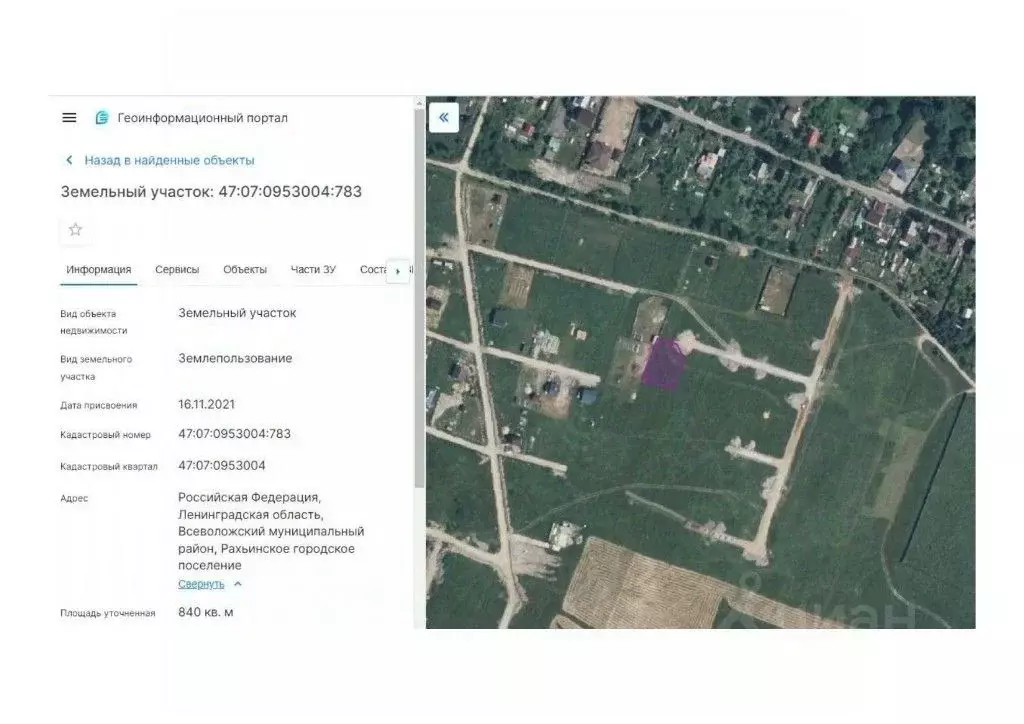This screenshot has width=1024, height=724.
Task: Click the purple highlighted parcel on map
Action: click(662, 363)
